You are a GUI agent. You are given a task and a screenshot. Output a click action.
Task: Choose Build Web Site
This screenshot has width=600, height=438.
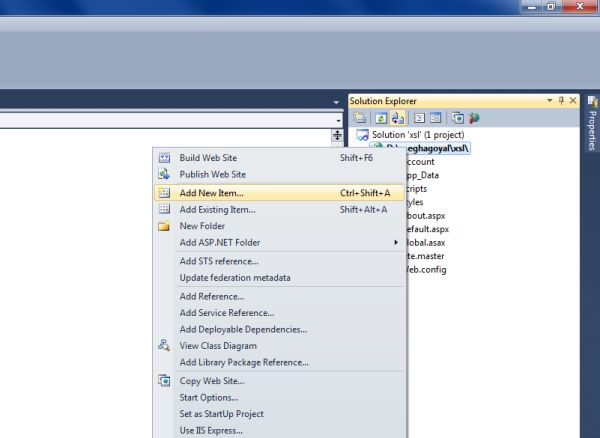click(279, 158)
